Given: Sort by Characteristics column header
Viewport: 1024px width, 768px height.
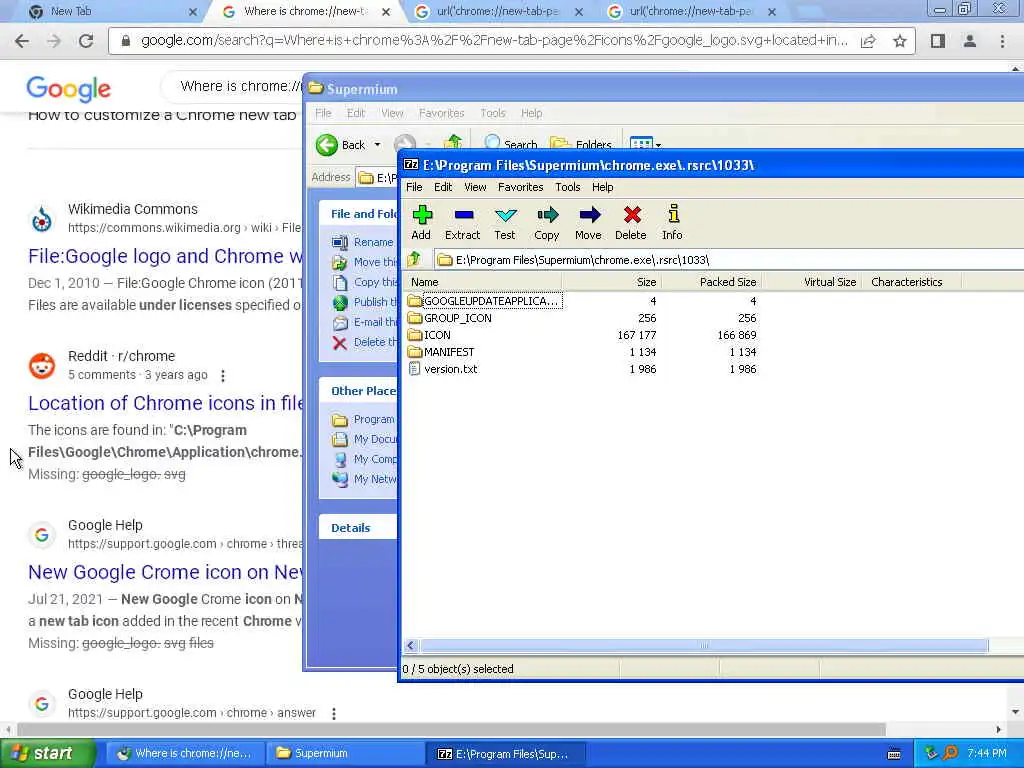Looking at the screenshot, I should tap(911, 282).
